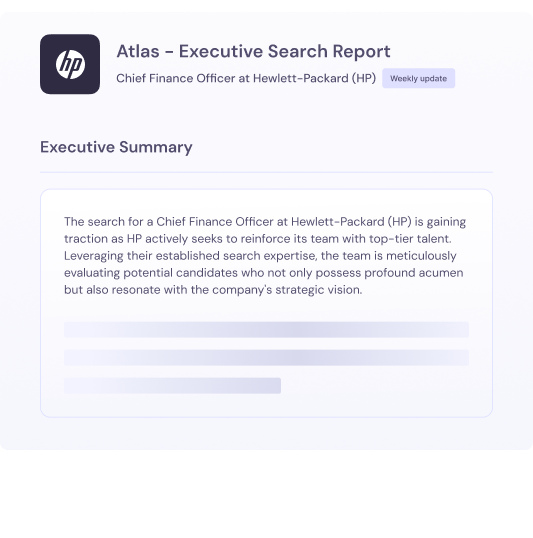The width and height of the screenshot is (533, 538).
Task: Click the divider line under Executive Summary
Action: pos(266,172)
